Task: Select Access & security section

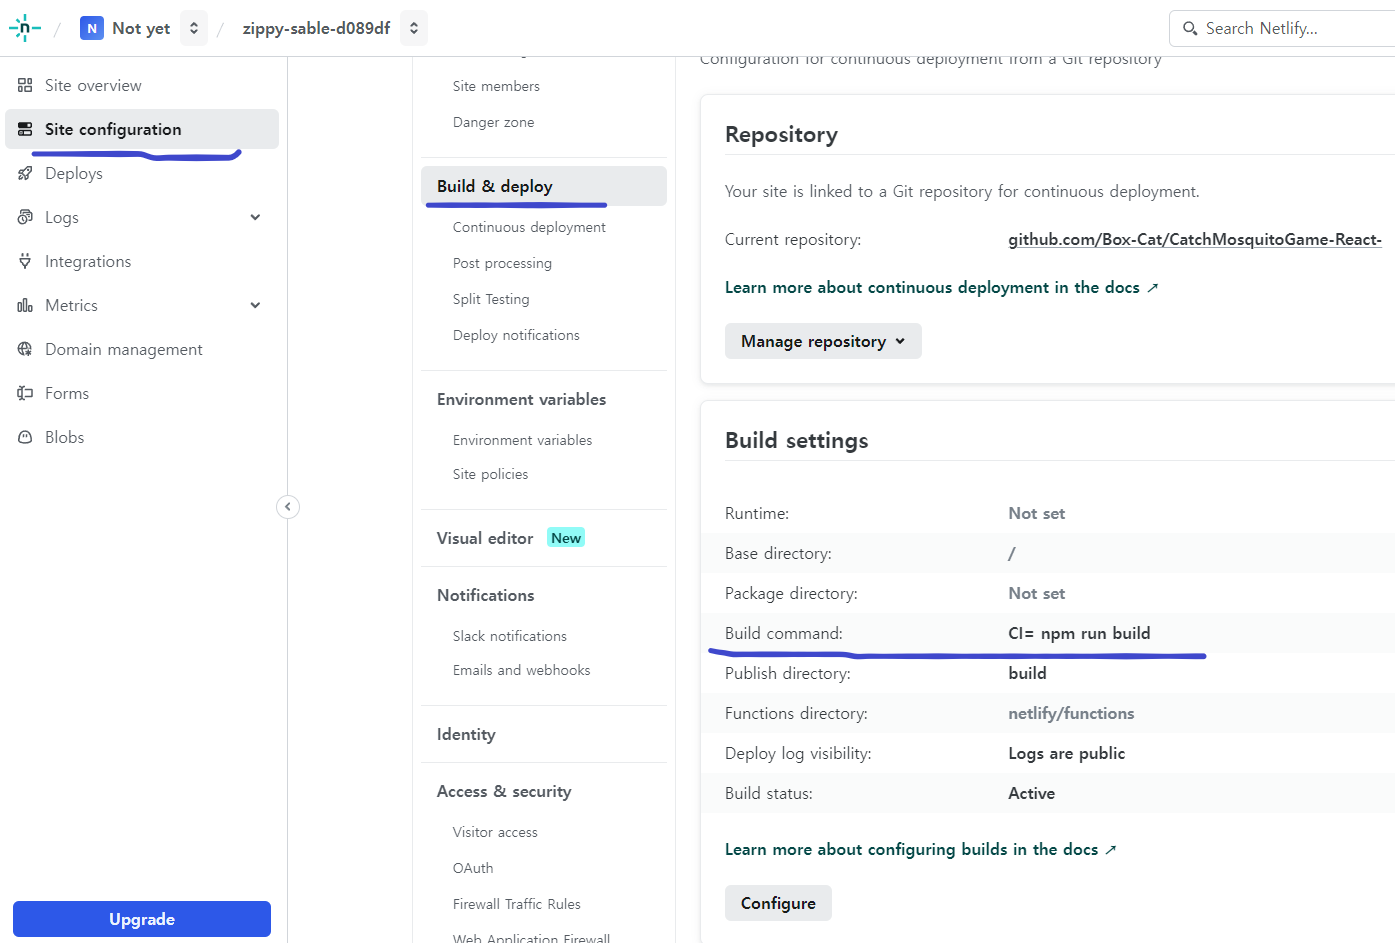Action: point(504,791)
